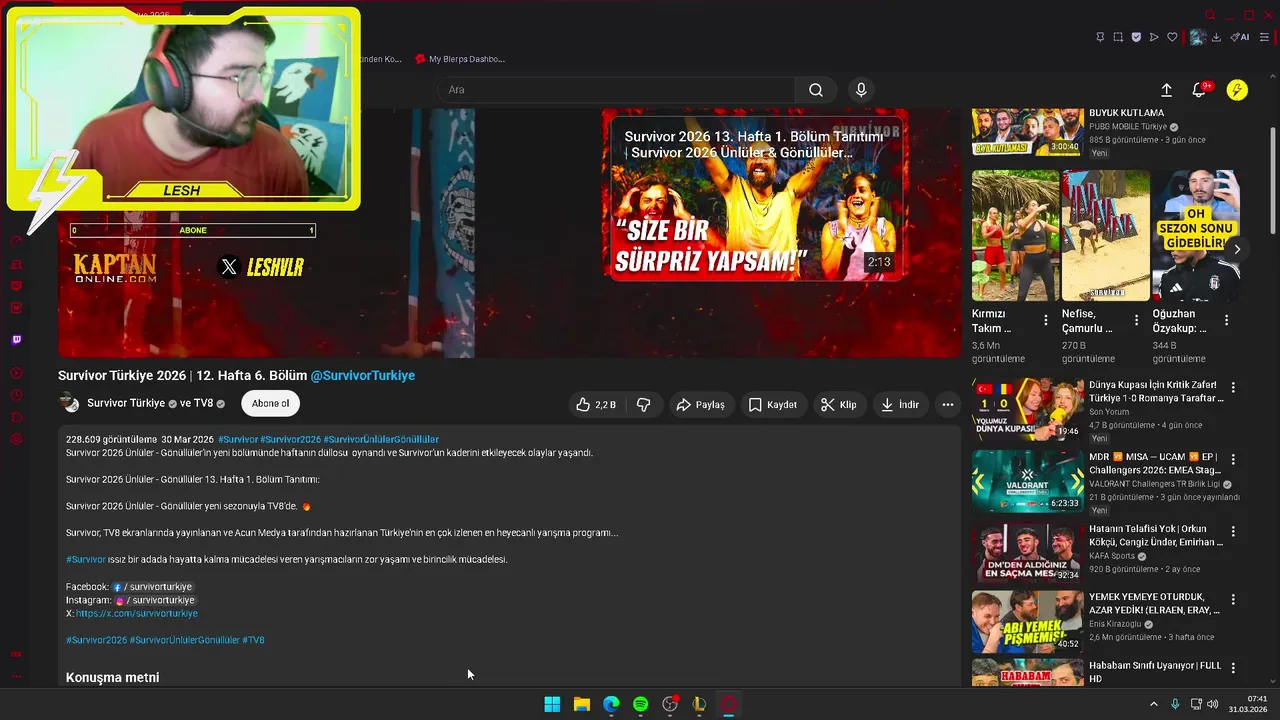Open more actions menu beside İndir
The width and height of the screenshot is (1280, 720).
click(x=948, y=405)
